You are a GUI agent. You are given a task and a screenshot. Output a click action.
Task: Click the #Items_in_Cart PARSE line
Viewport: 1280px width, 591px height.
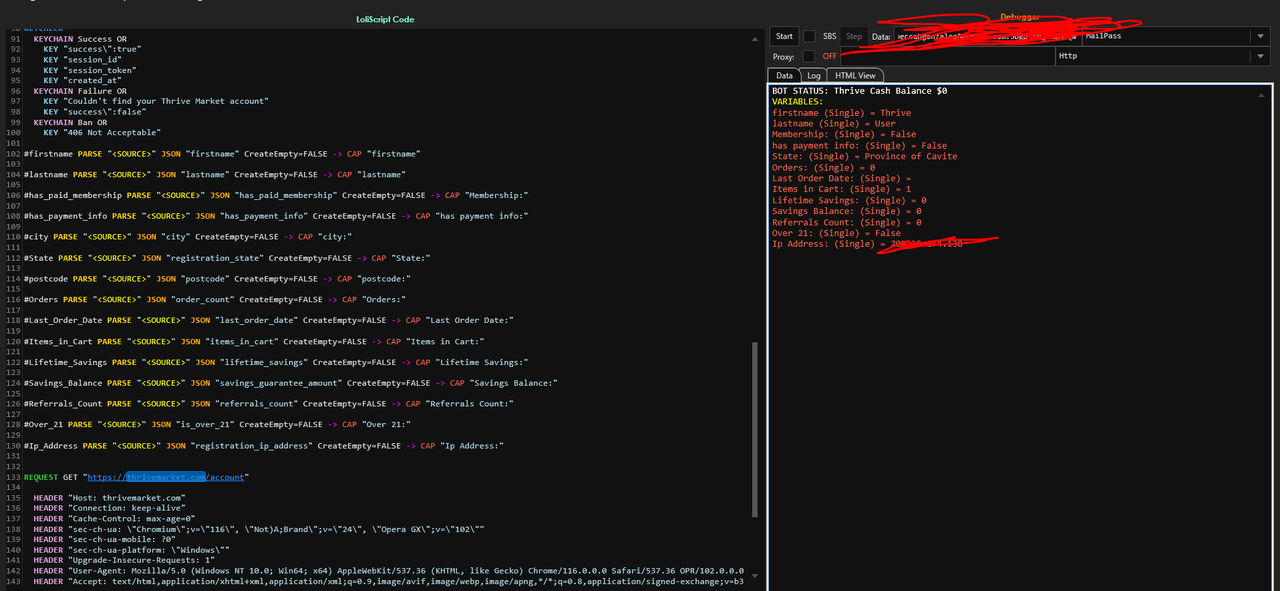click(x=252, y=342)
